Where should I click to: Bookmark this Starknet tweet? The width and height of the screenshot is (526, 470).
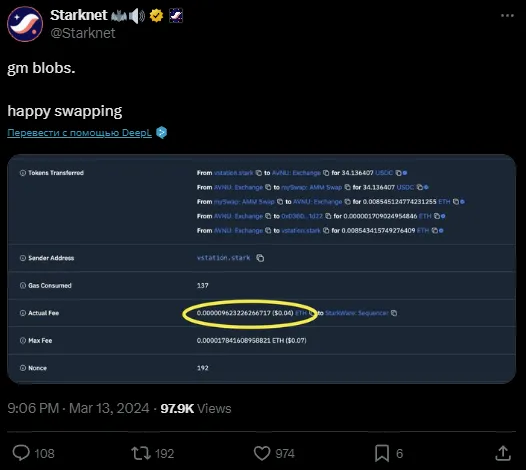click(x=382, y=454)
